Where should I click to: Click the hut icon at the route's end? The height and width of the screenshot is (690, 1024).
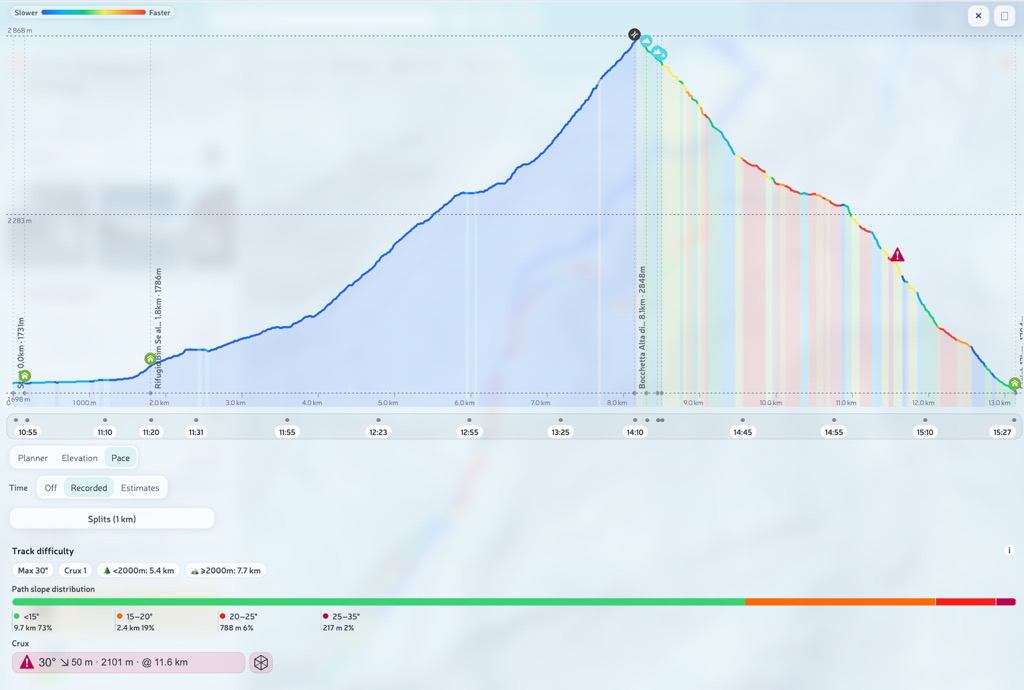tap(1013, 382)
